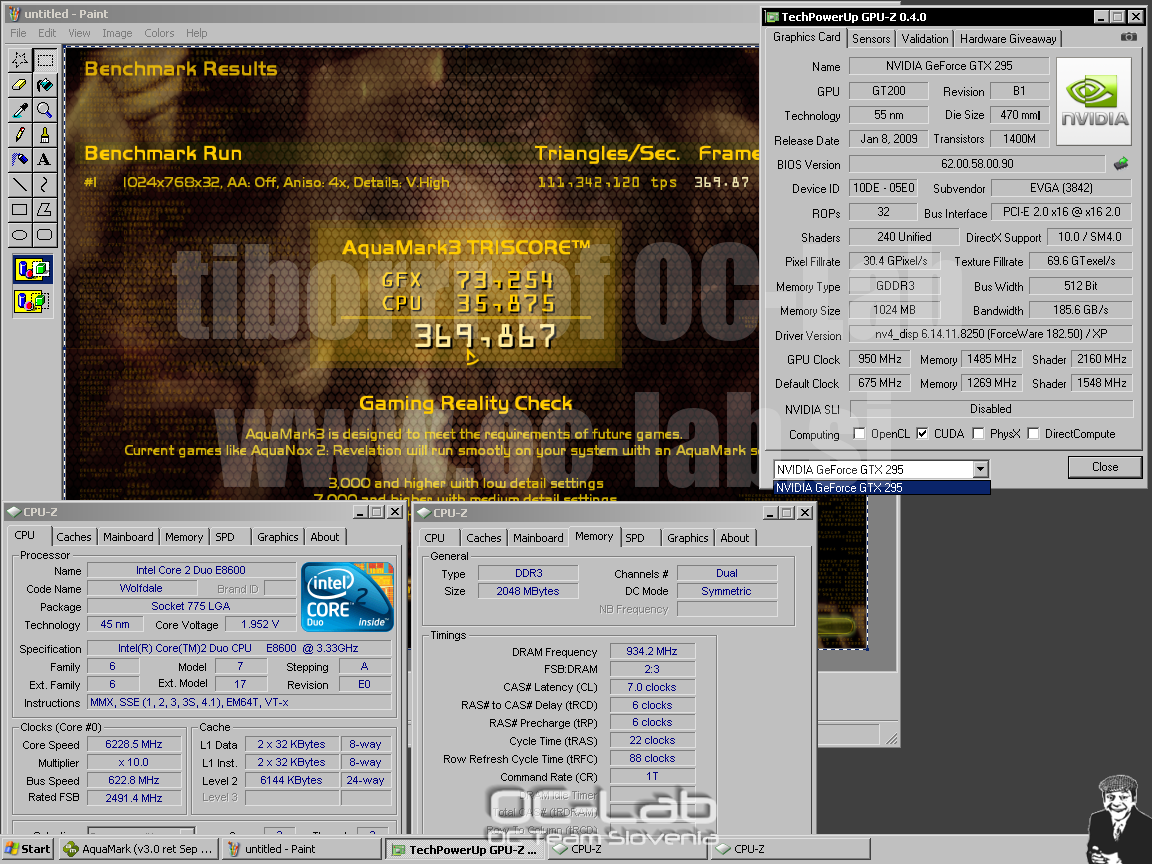Click the GPU name field NVIDIA GeForce GTX 295
The width and height of the screenshot is (1152, 864).
click(949, 66)
